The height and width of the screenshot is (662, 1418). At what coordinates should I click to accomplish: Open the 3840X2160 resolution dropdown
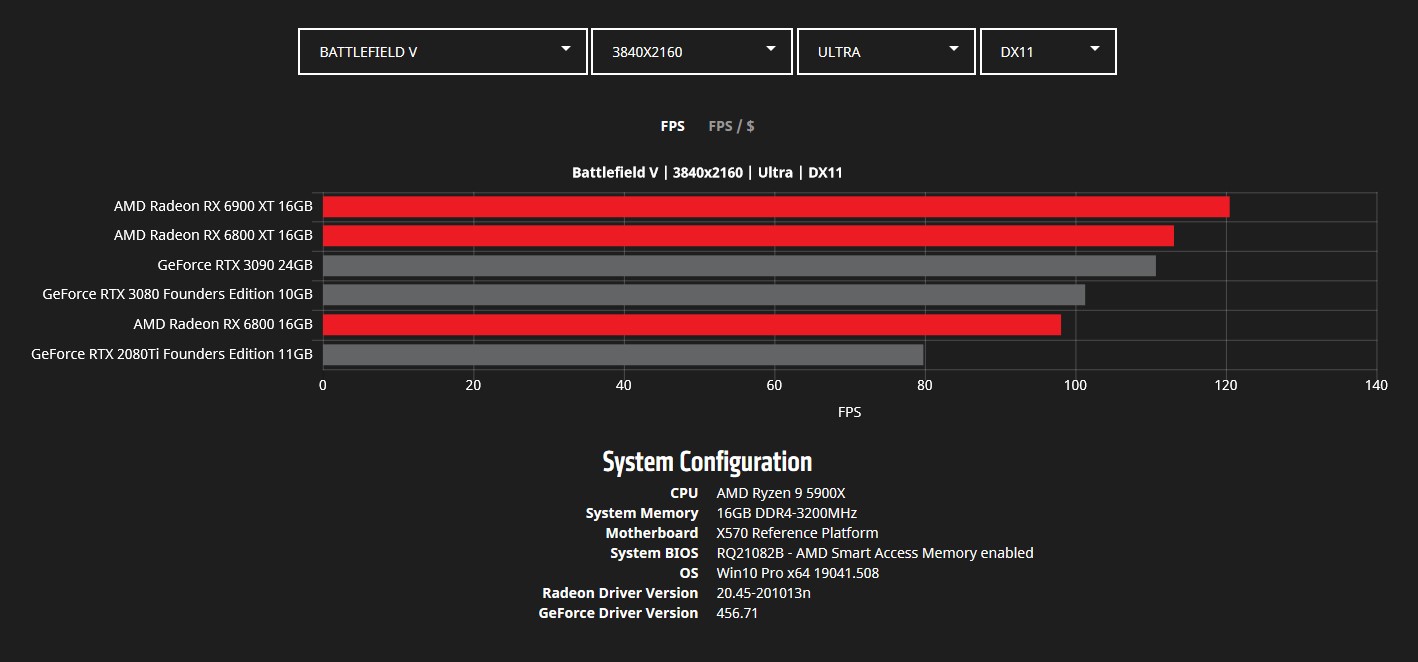(x=691, y=51)
